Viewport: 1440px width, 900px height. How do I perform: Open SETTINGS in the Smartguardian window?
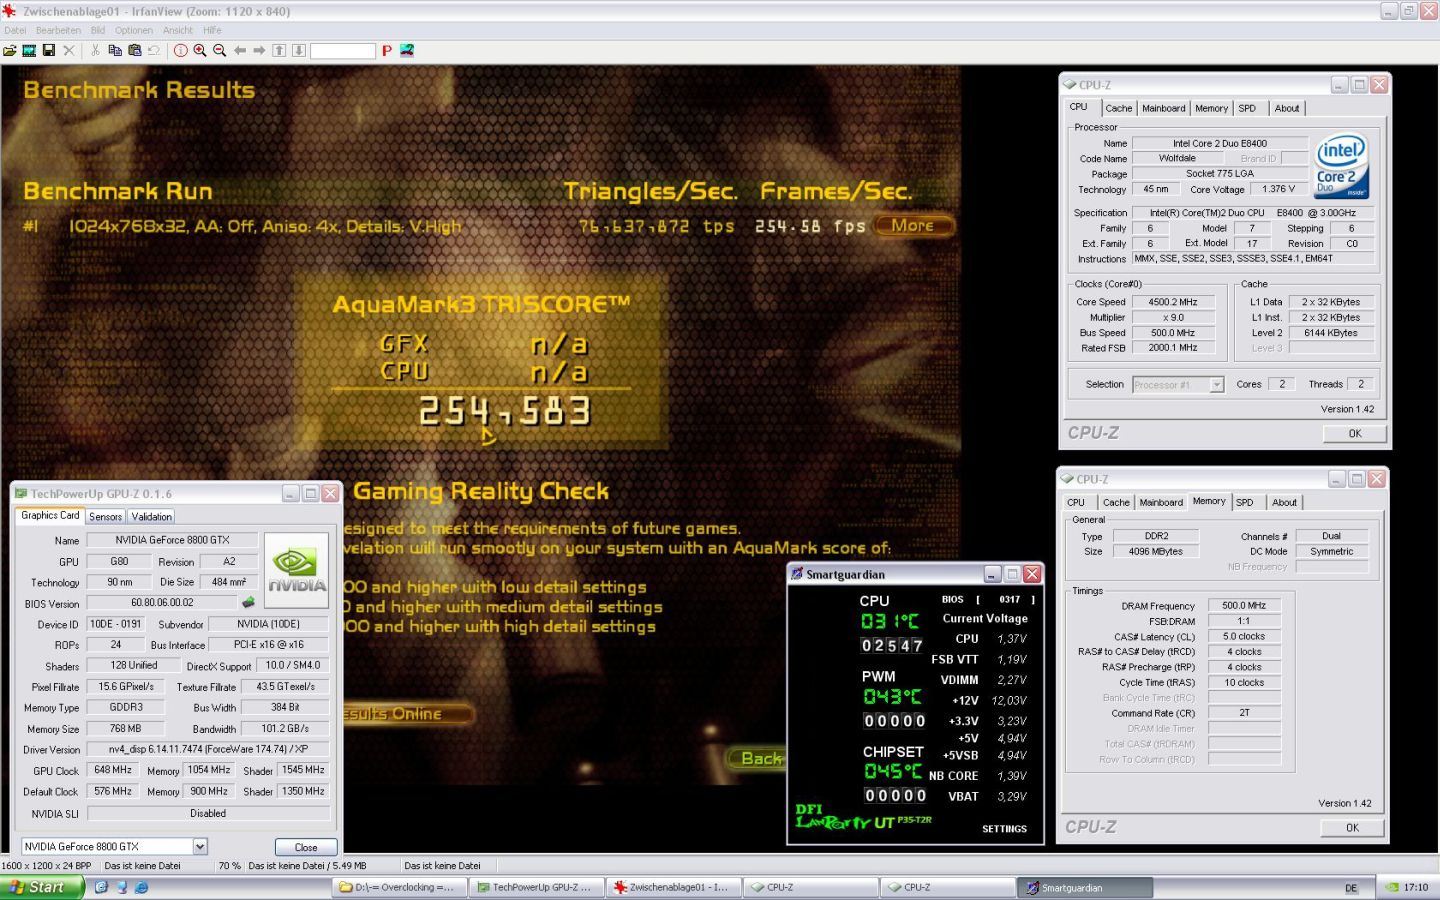click(x=1004, y=829)
